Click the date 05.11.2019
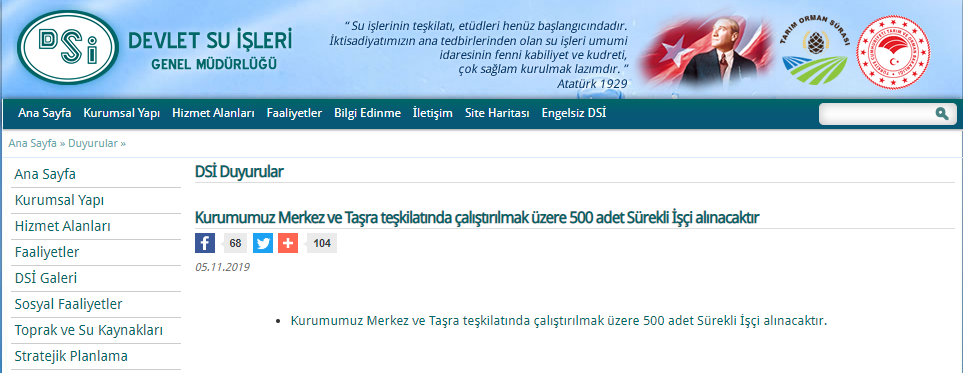Image resolution: width=963 pixels, height=373 pixels. pos(222,267)
